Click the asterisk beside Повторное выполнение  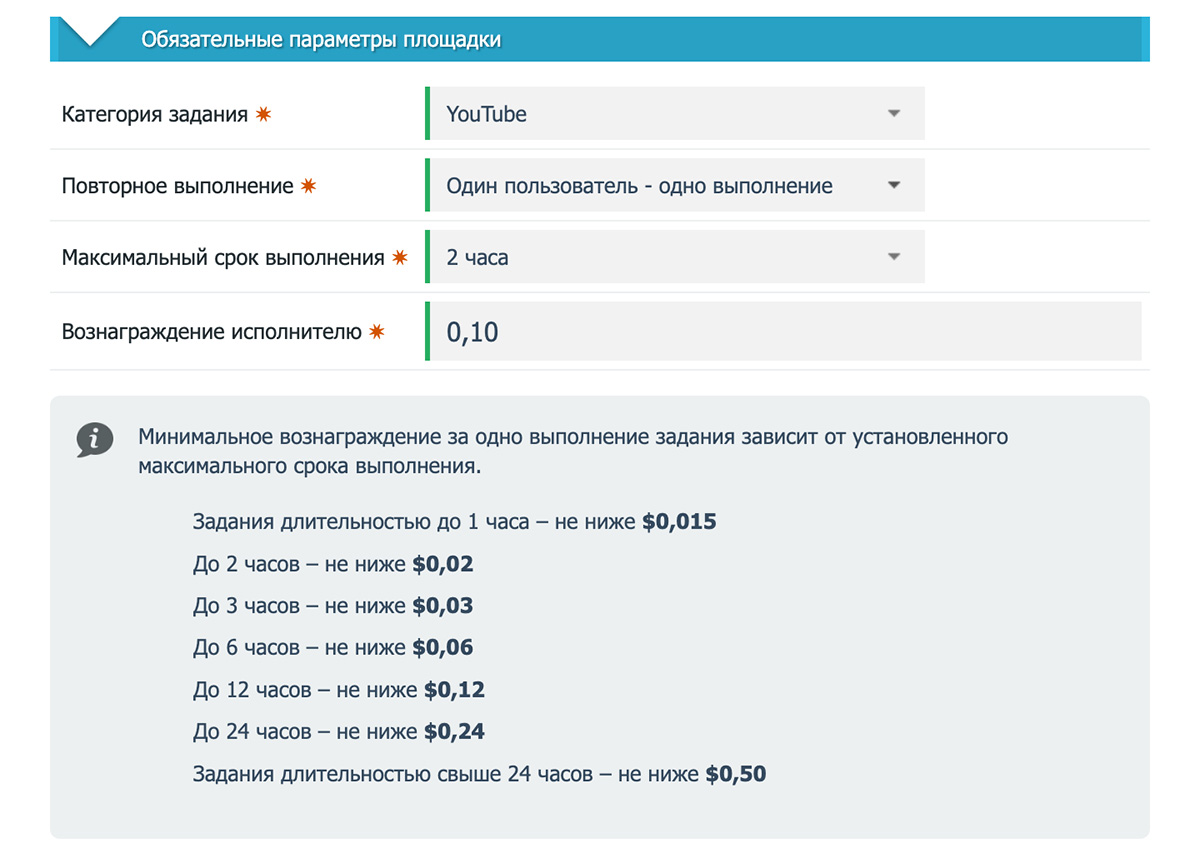click(x=308, y=186)
